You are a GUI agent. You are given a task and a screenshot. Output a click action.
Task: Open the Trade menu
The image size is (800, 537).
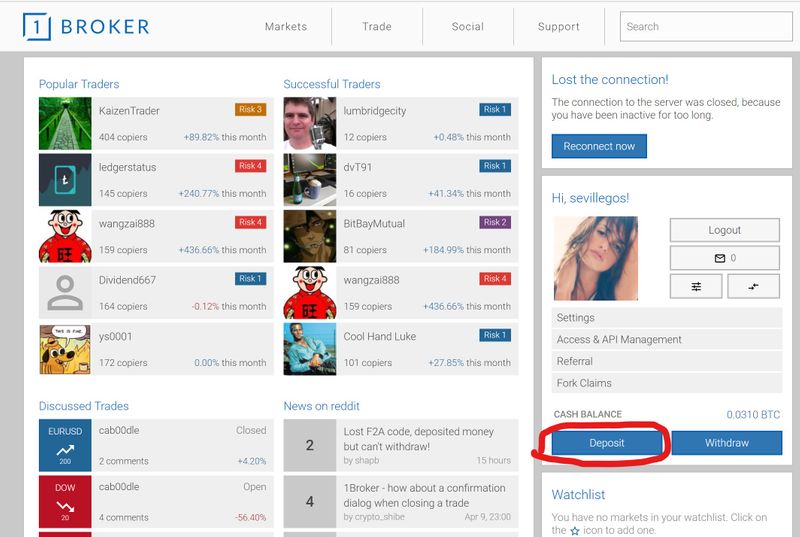pyautogui.click(x=377, y=27)
